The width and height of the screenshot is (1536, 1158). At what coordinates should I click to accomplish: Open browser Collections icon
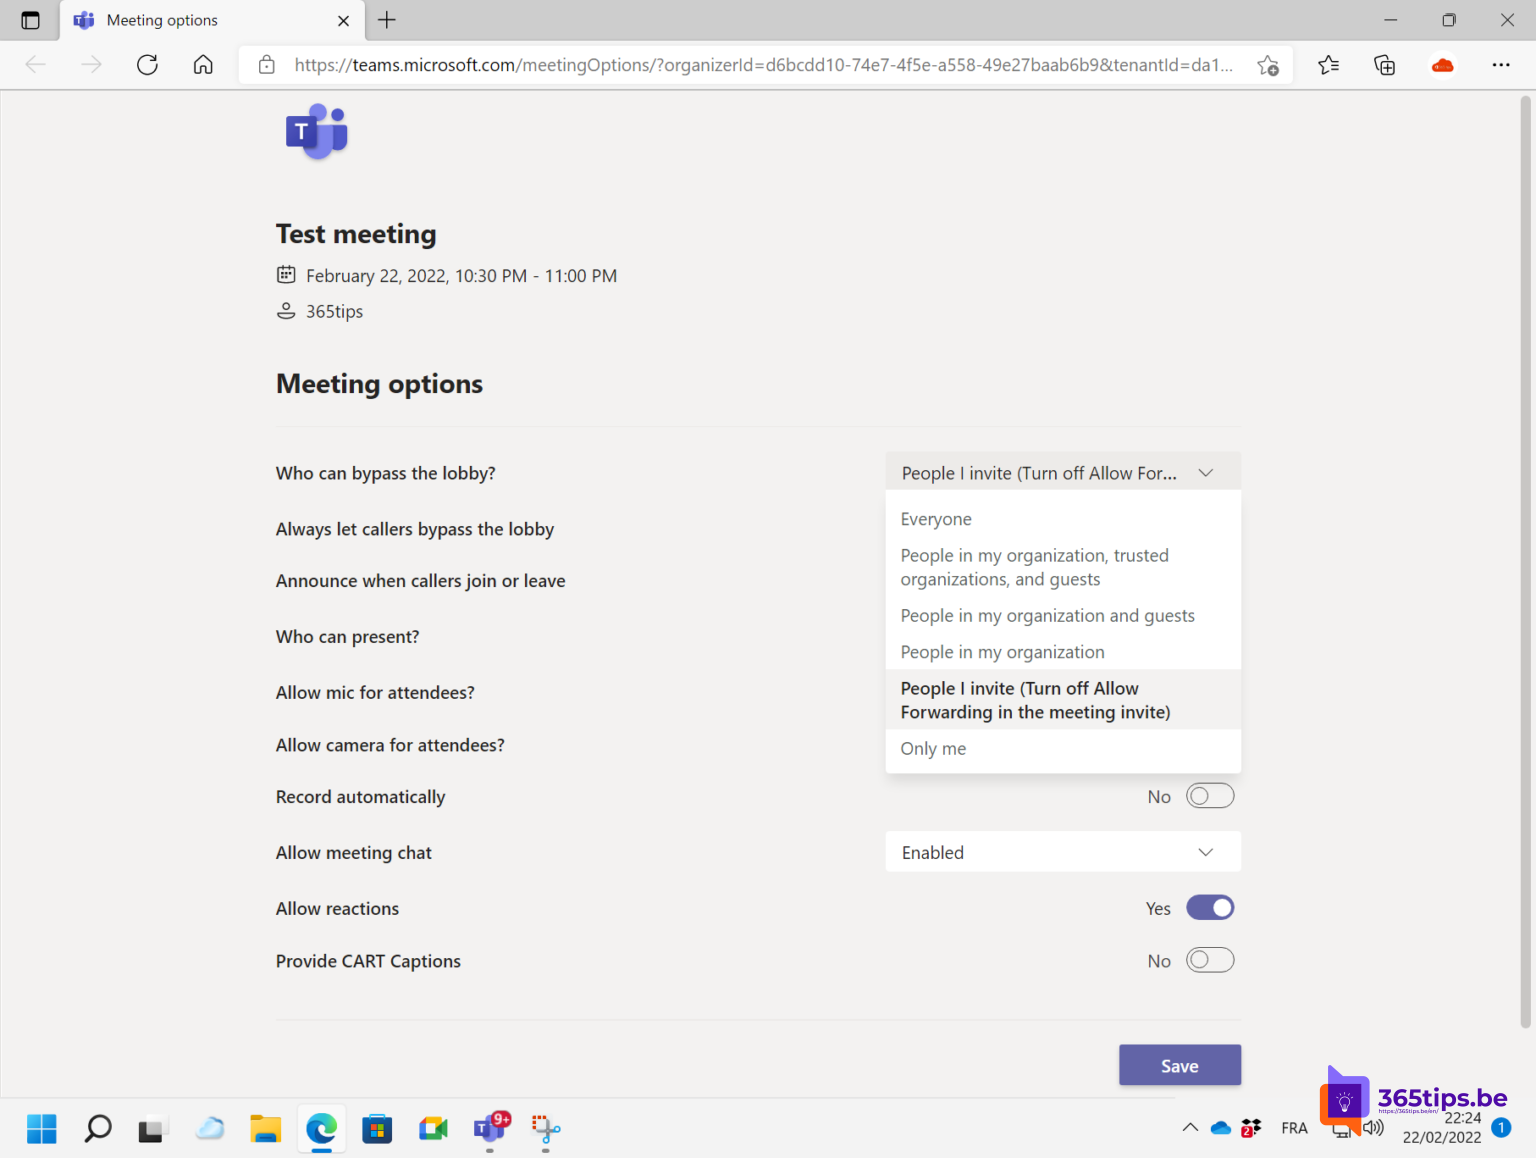(x=1384, y=64)
